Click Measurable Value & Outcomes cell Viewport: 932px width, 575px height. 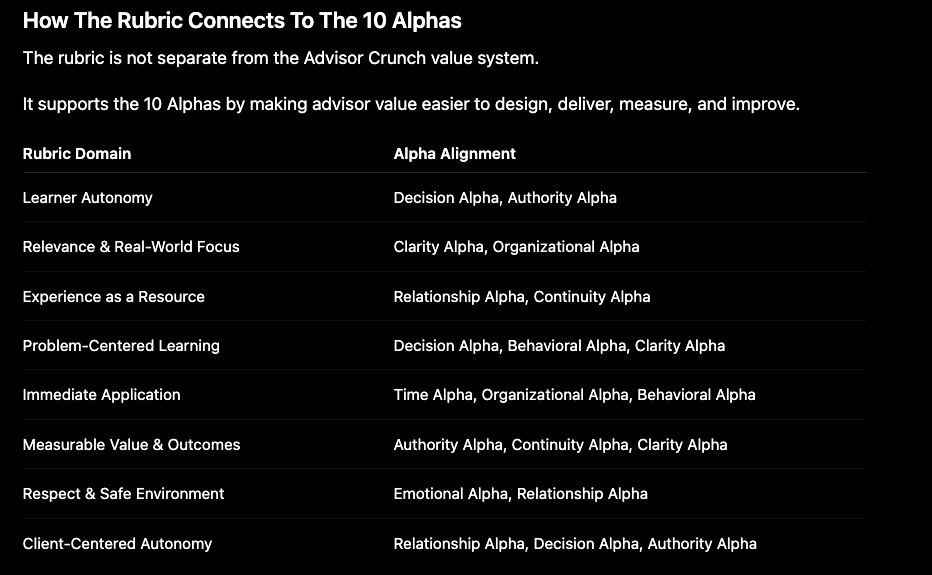click(131, 445)
